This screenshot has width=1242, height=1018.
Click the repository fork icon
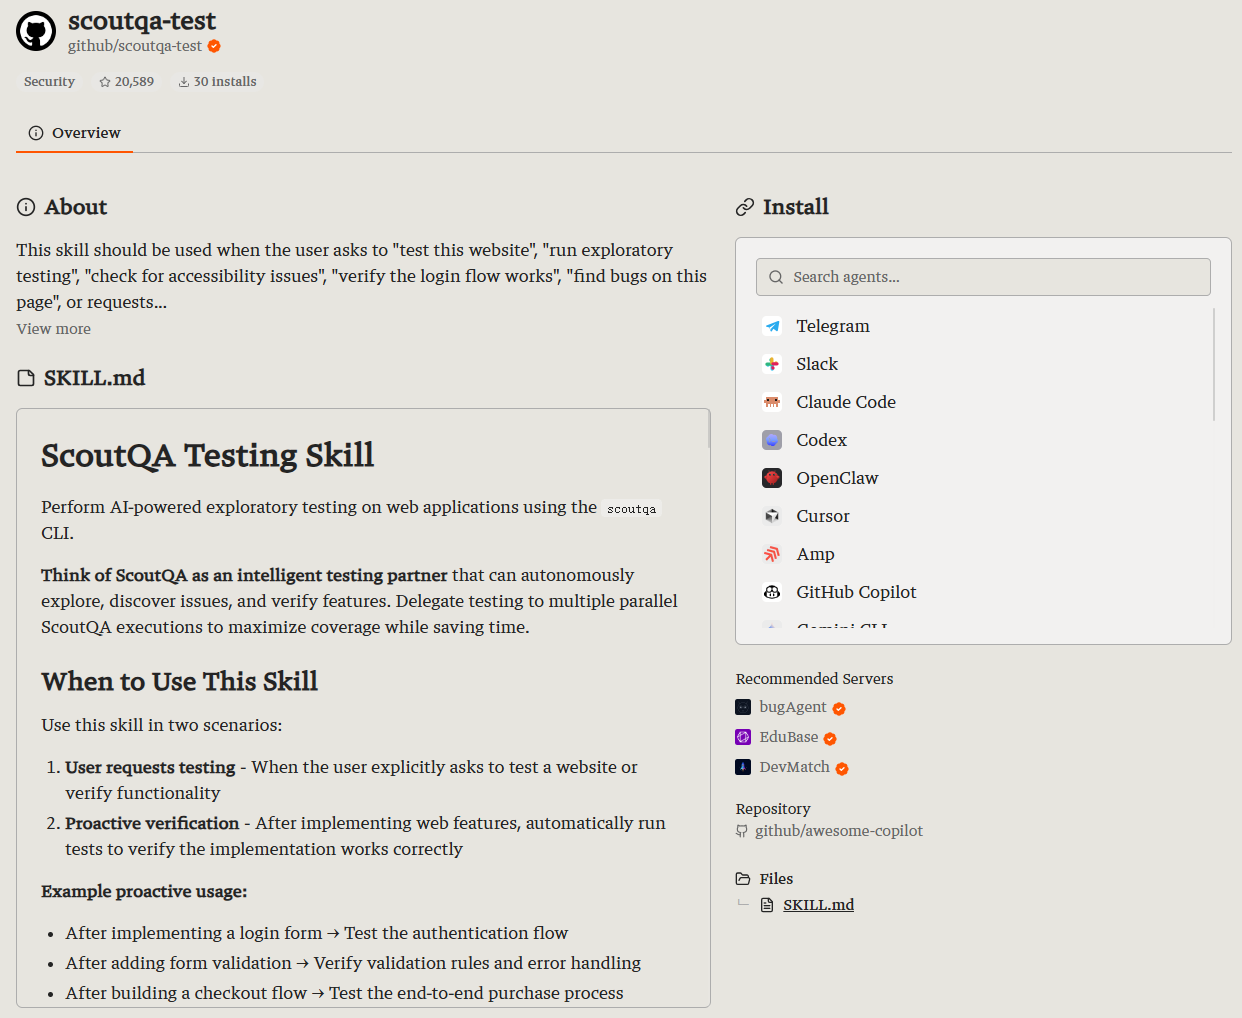742,831
